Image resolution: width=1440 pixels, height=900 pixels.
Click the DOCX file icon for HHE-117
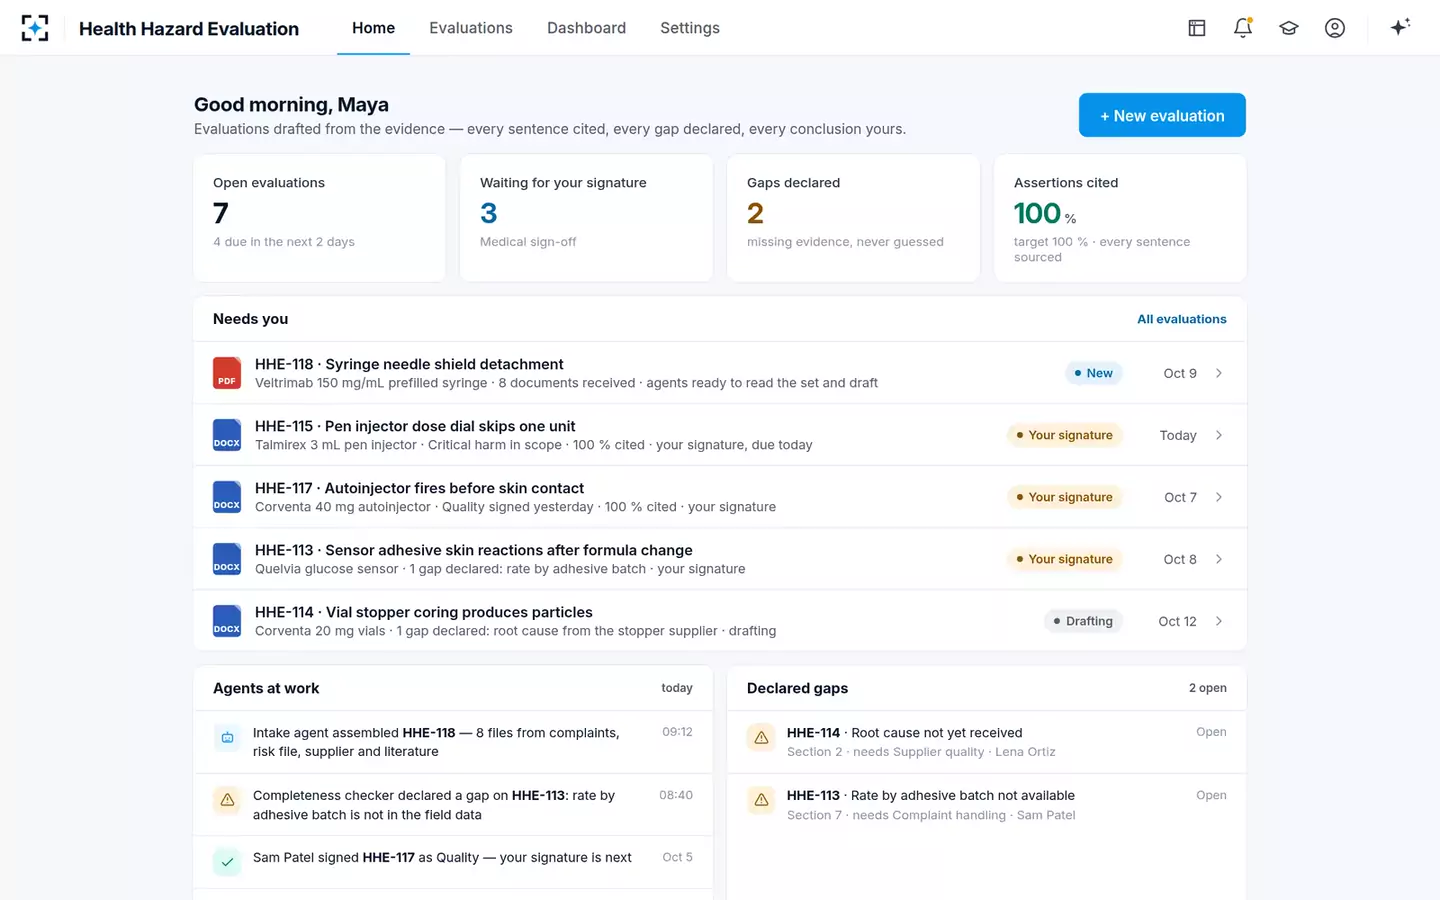[x=227, y=497]
